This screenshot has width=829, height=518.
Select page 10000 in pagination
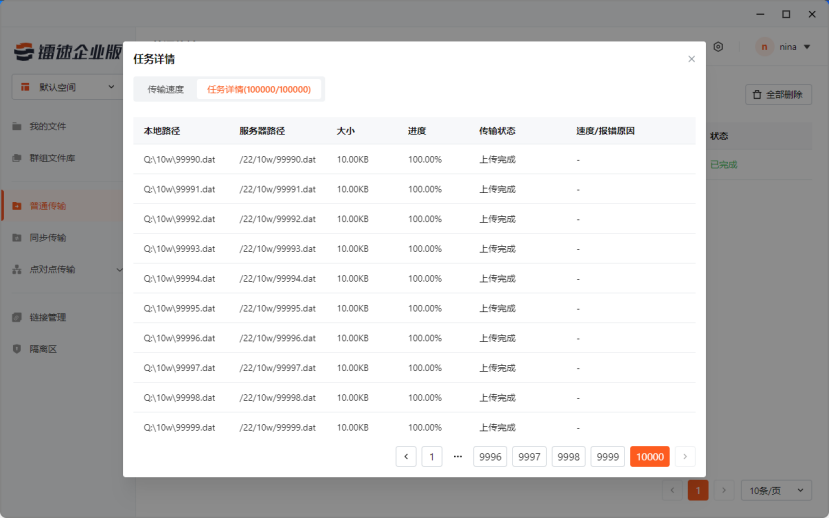[650, 457]
